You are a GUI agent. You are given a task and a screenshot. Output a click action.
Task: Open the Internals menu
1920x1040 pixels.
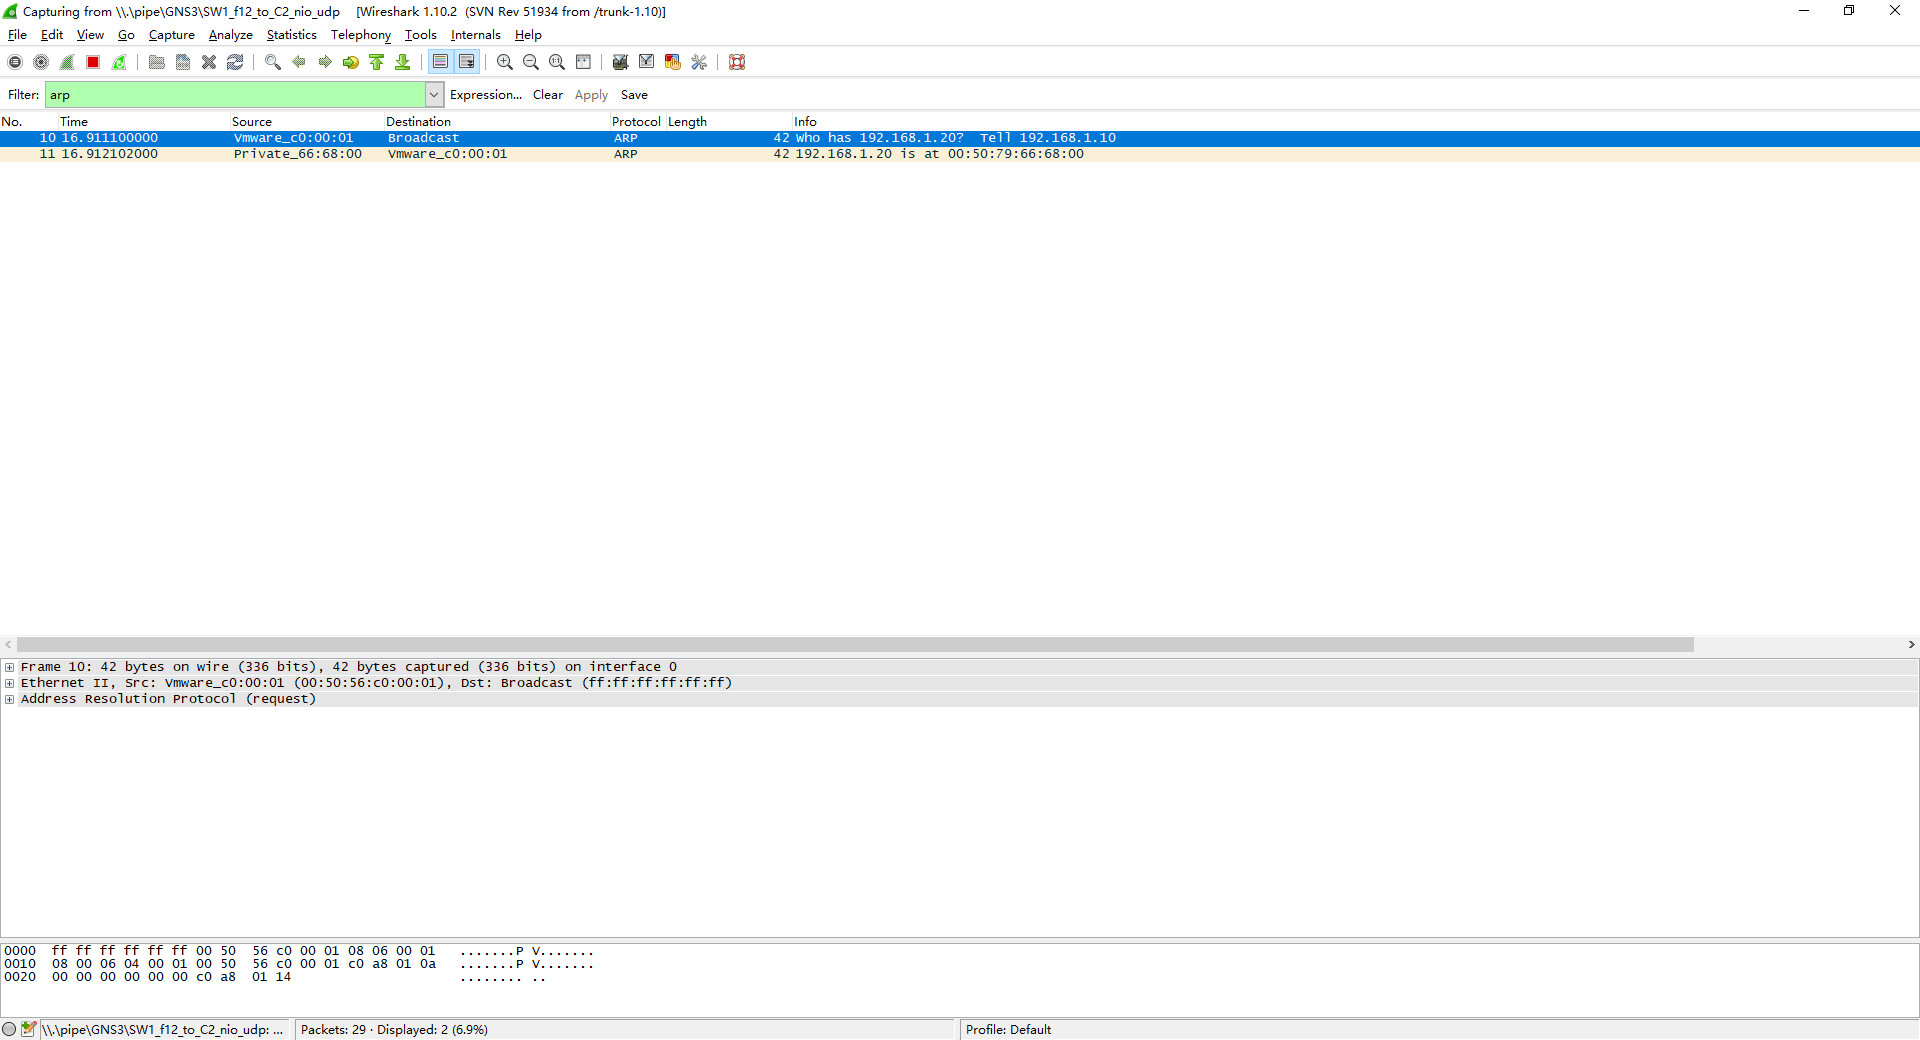click(x=476, y=35)
